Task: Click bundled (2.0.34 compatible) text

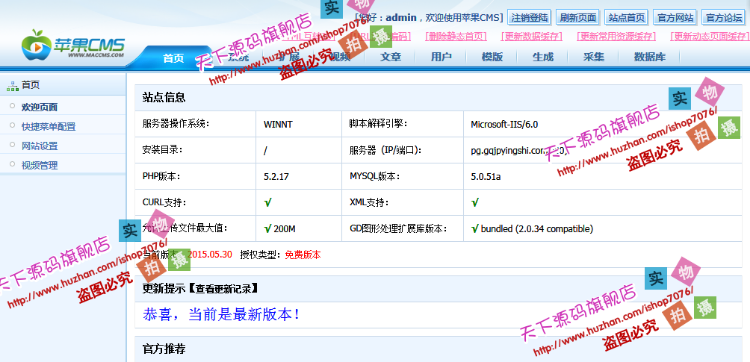Action: pyautogui.click(x=537, y=229)
